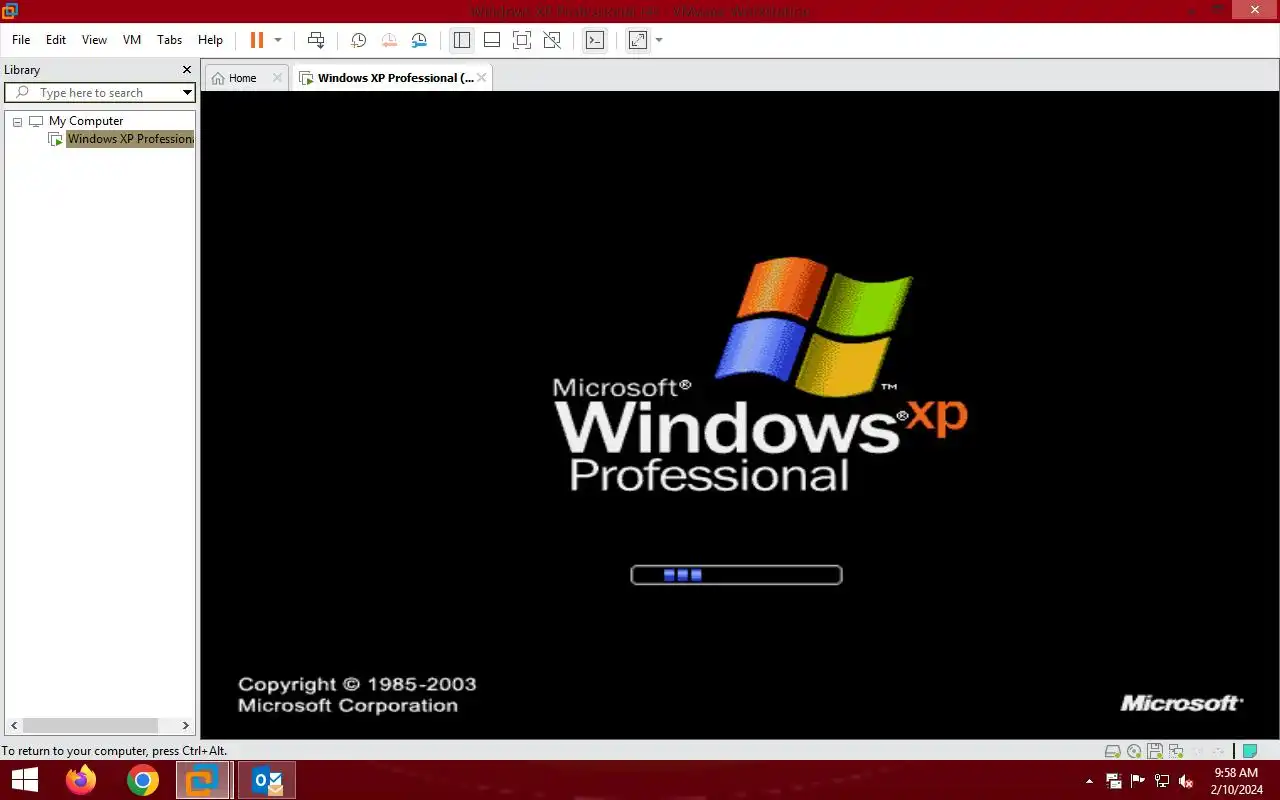The width and height of the screenshot is (1280, 800).
Task: Switch to the Home tab
Action: tap(242, 78)
